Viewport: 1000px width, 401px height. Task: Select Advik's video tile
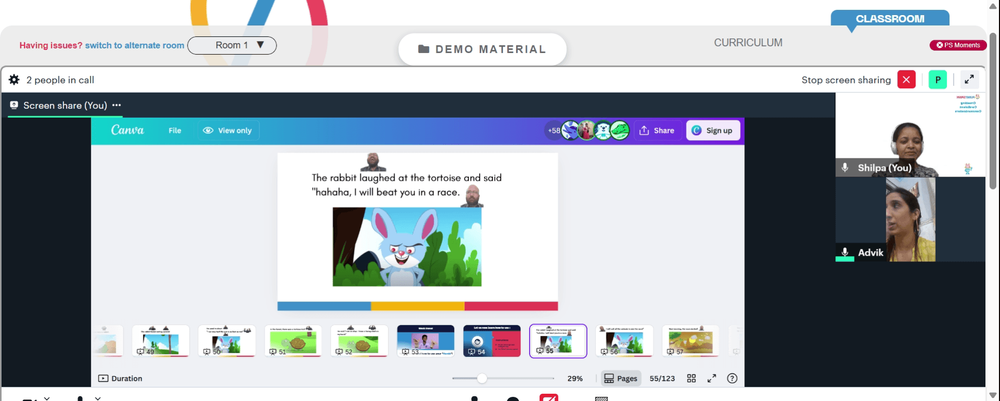tap(911, 219)
